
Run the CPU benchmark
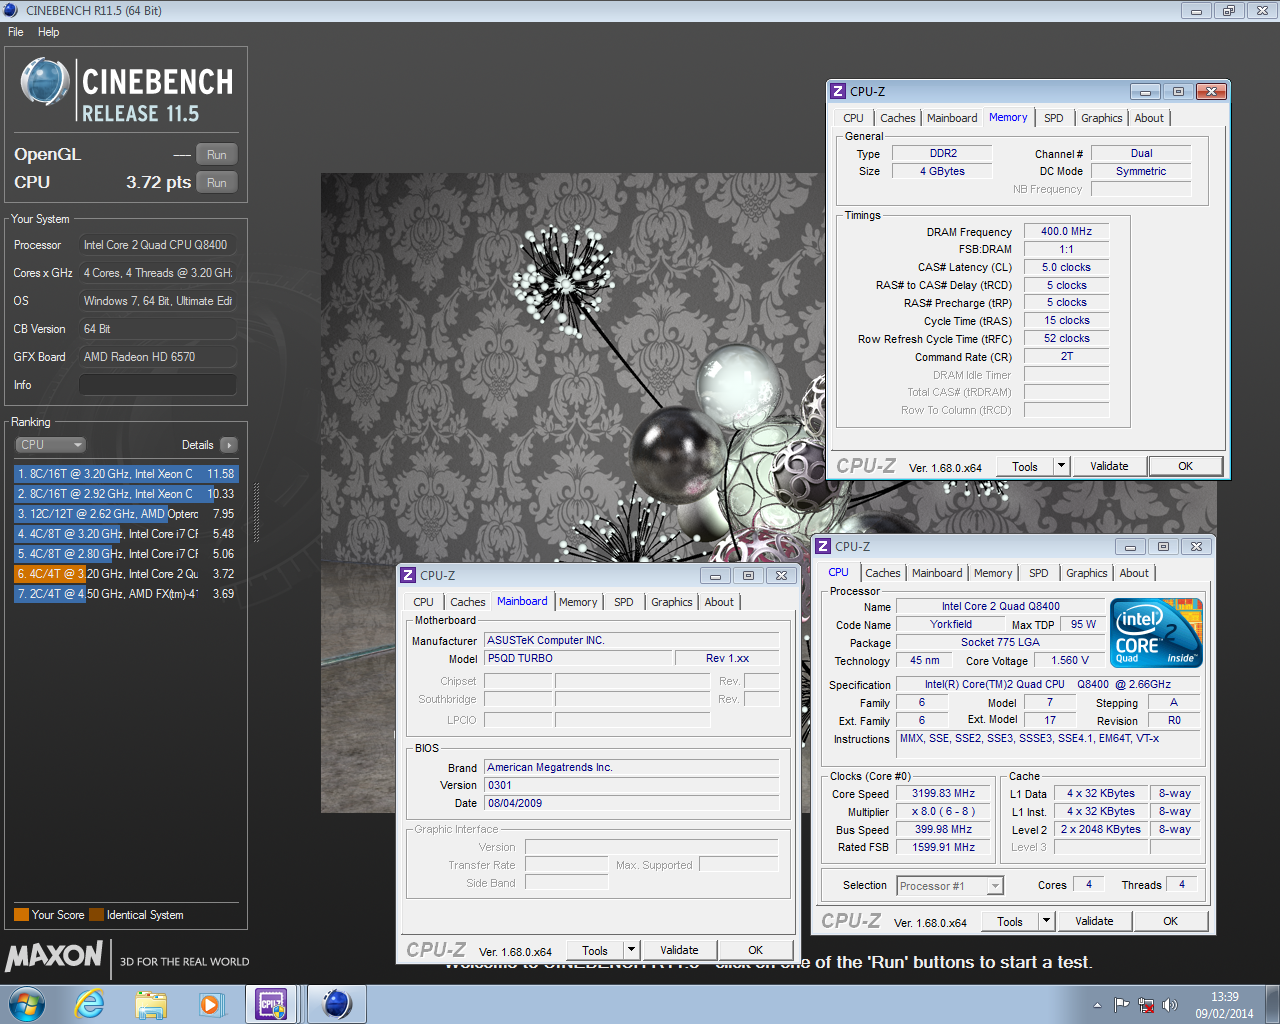pos(217,183)
